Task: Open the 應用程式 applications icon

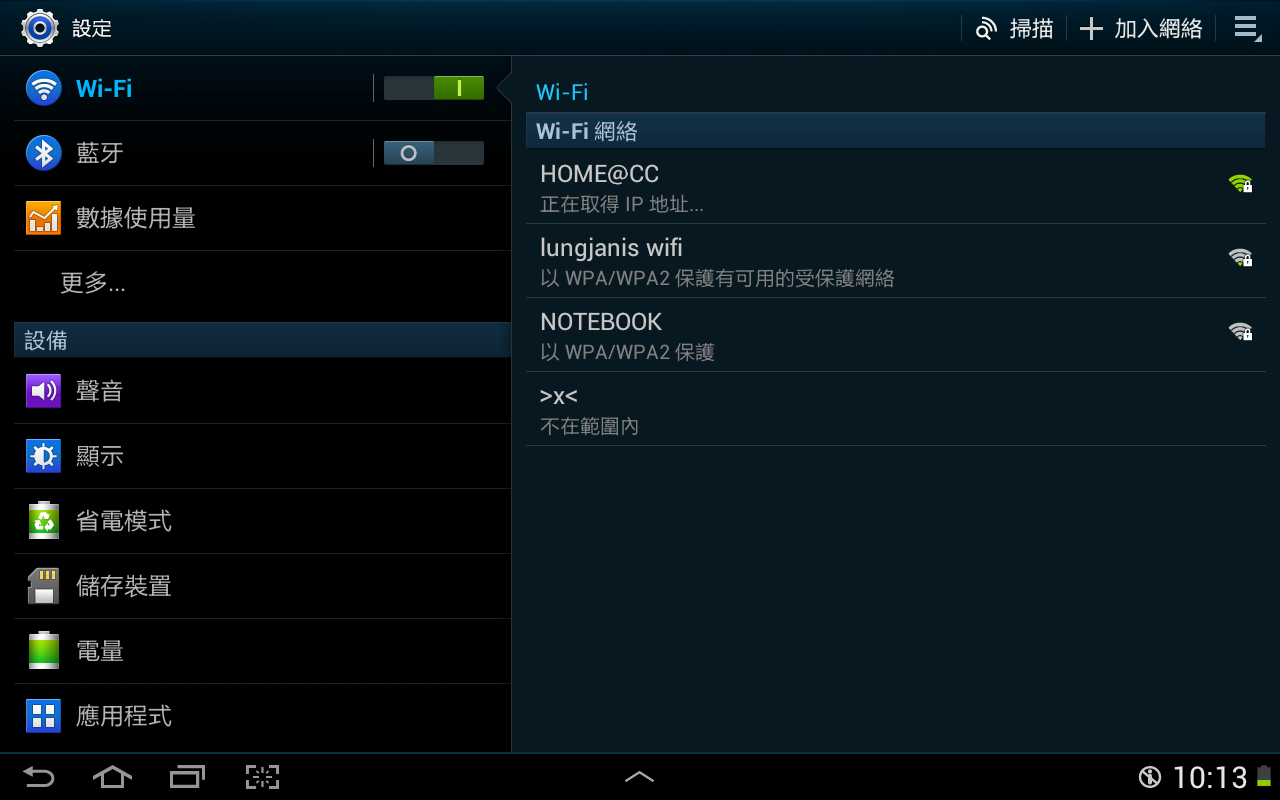Action: 44,716
